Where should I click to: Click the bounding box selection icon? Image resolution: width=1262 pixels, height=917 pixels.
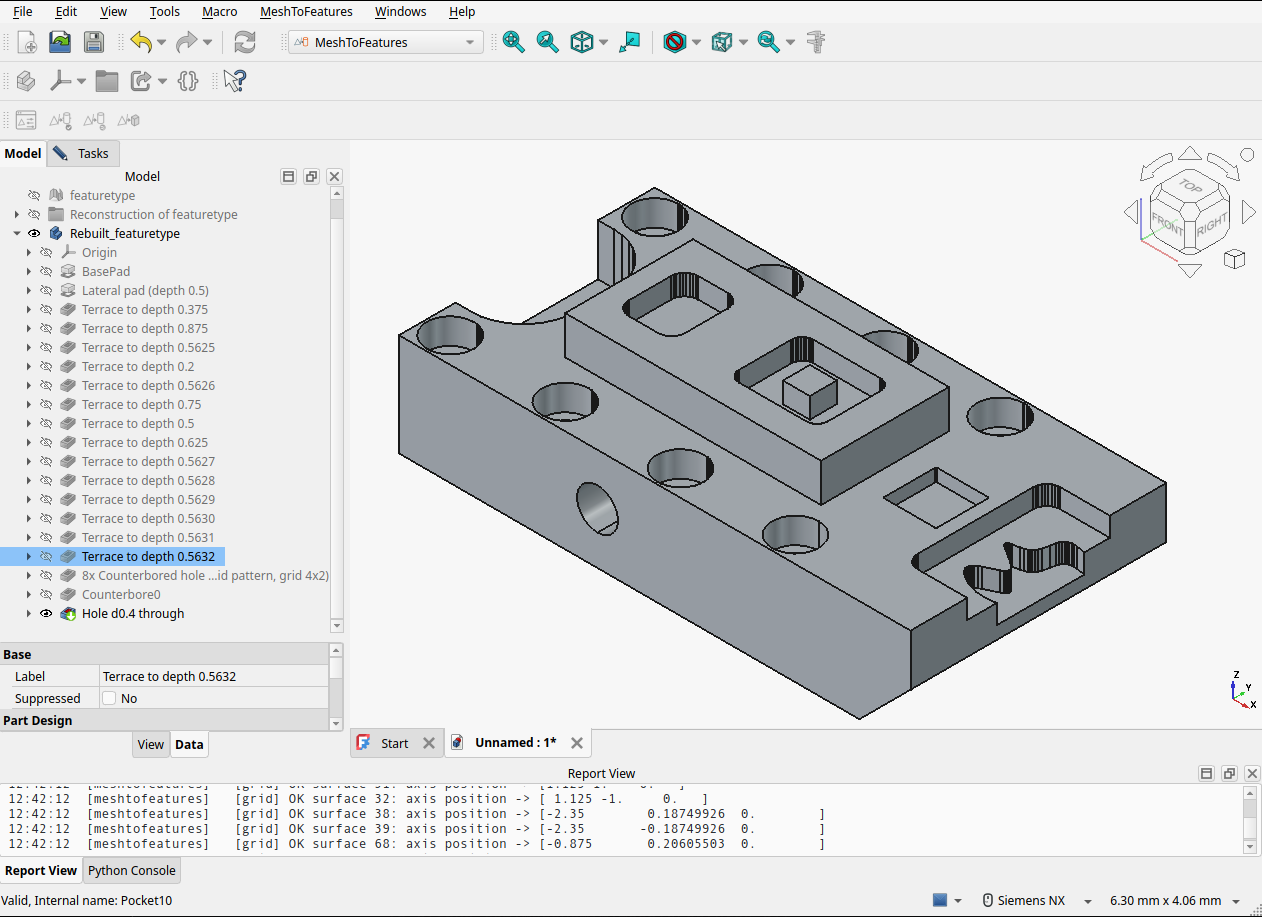(x=629, y=42)
